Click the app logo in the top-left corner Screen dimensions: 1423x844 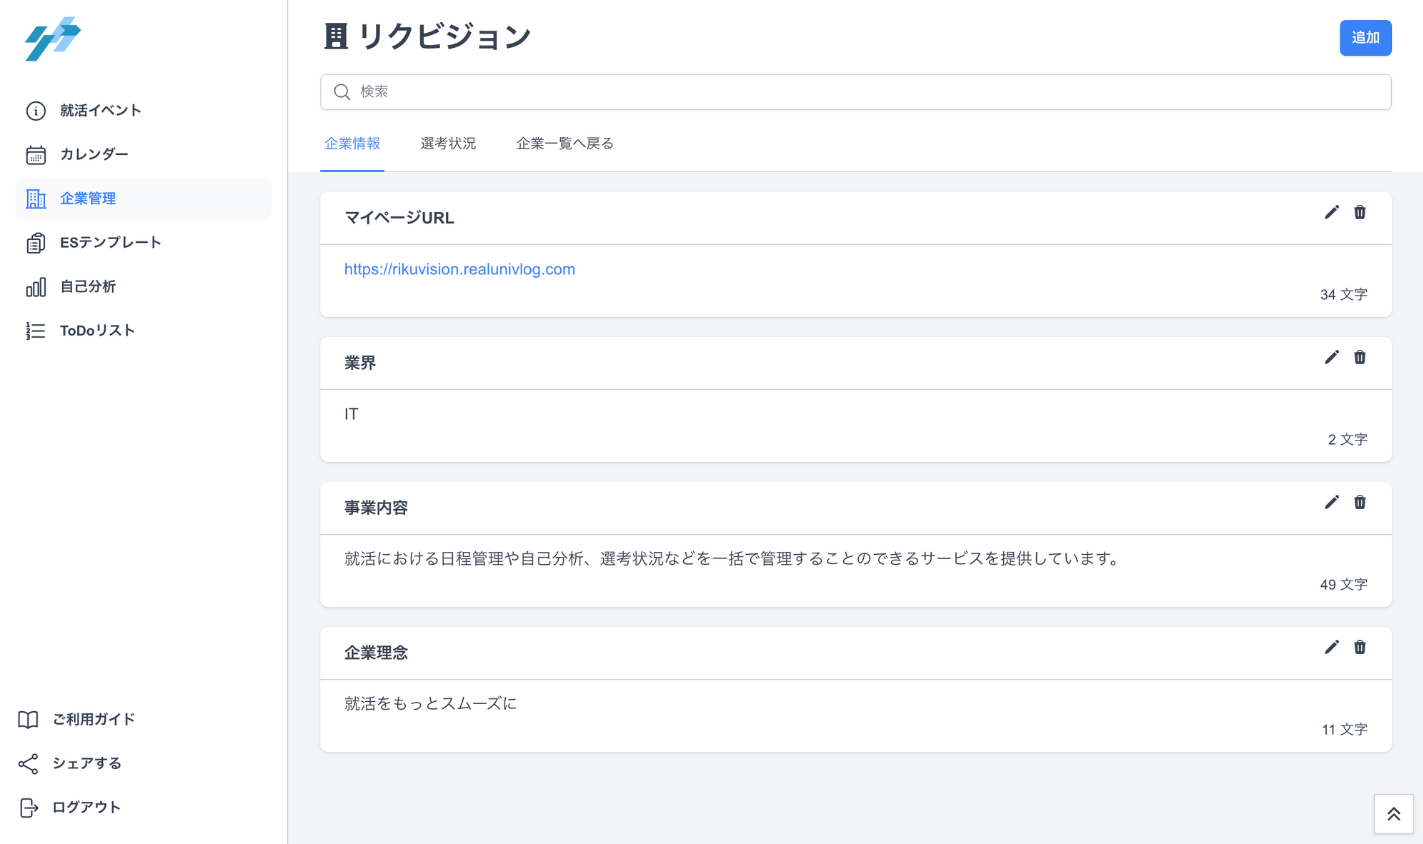[52, 39]
